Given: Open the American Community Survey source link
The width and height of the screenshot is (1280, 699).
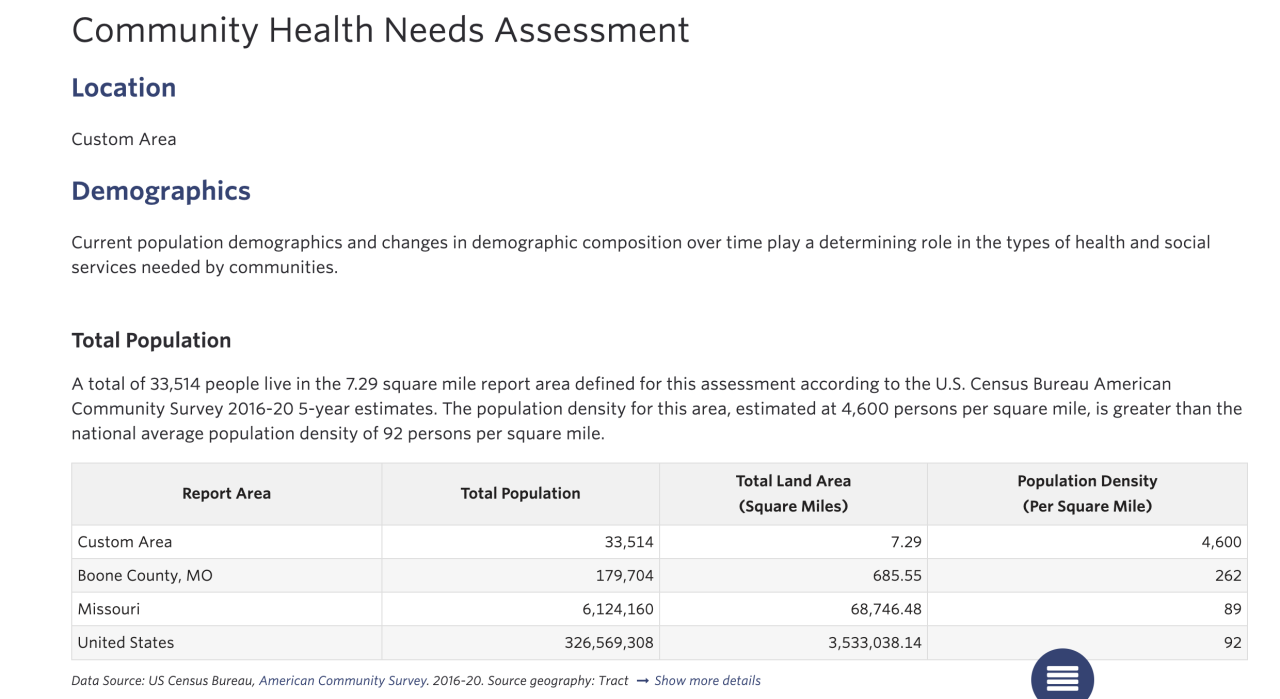Looking at the screenshot, I should (343, 681).
